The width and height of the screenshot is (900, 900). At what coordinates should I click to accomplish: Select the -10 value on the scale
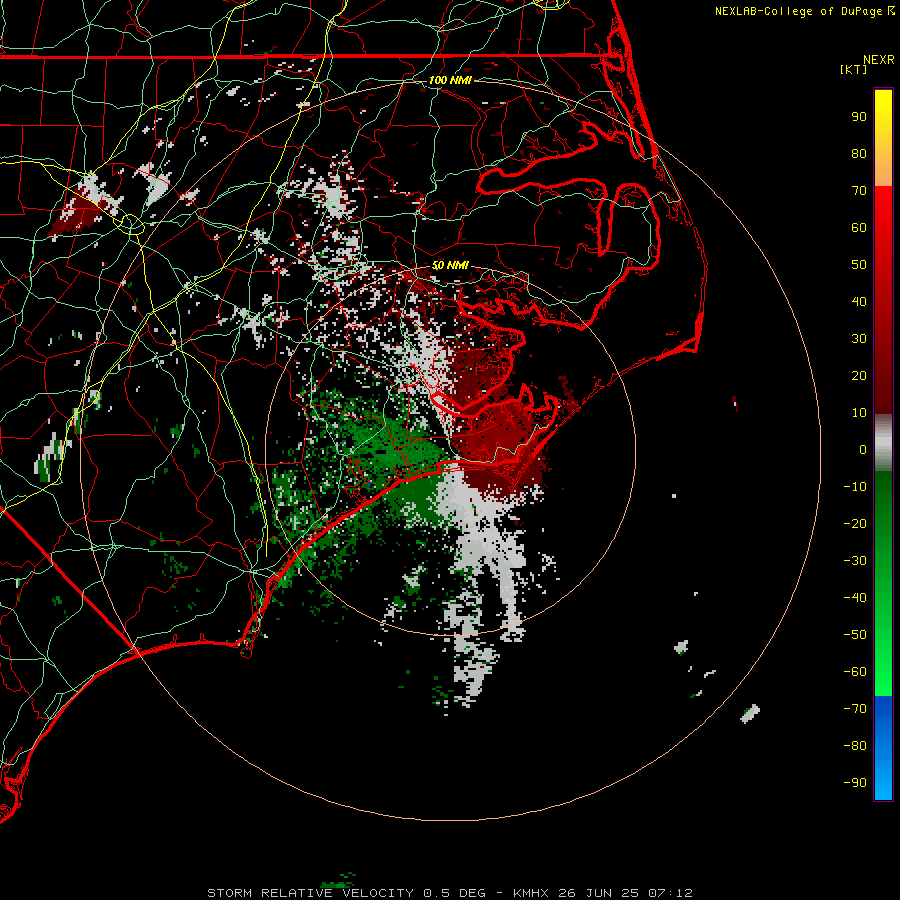click(x=855, y=487)
